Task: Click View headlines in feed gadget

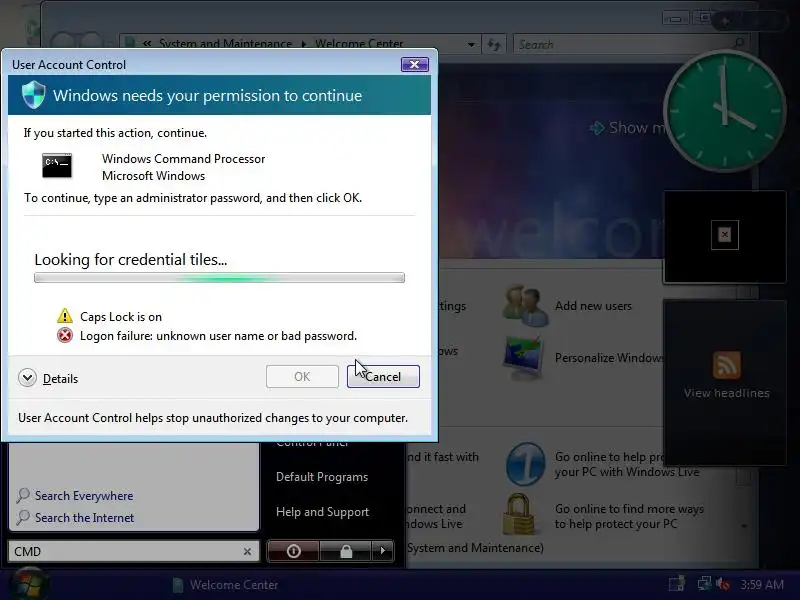Action: click(727, 393)
